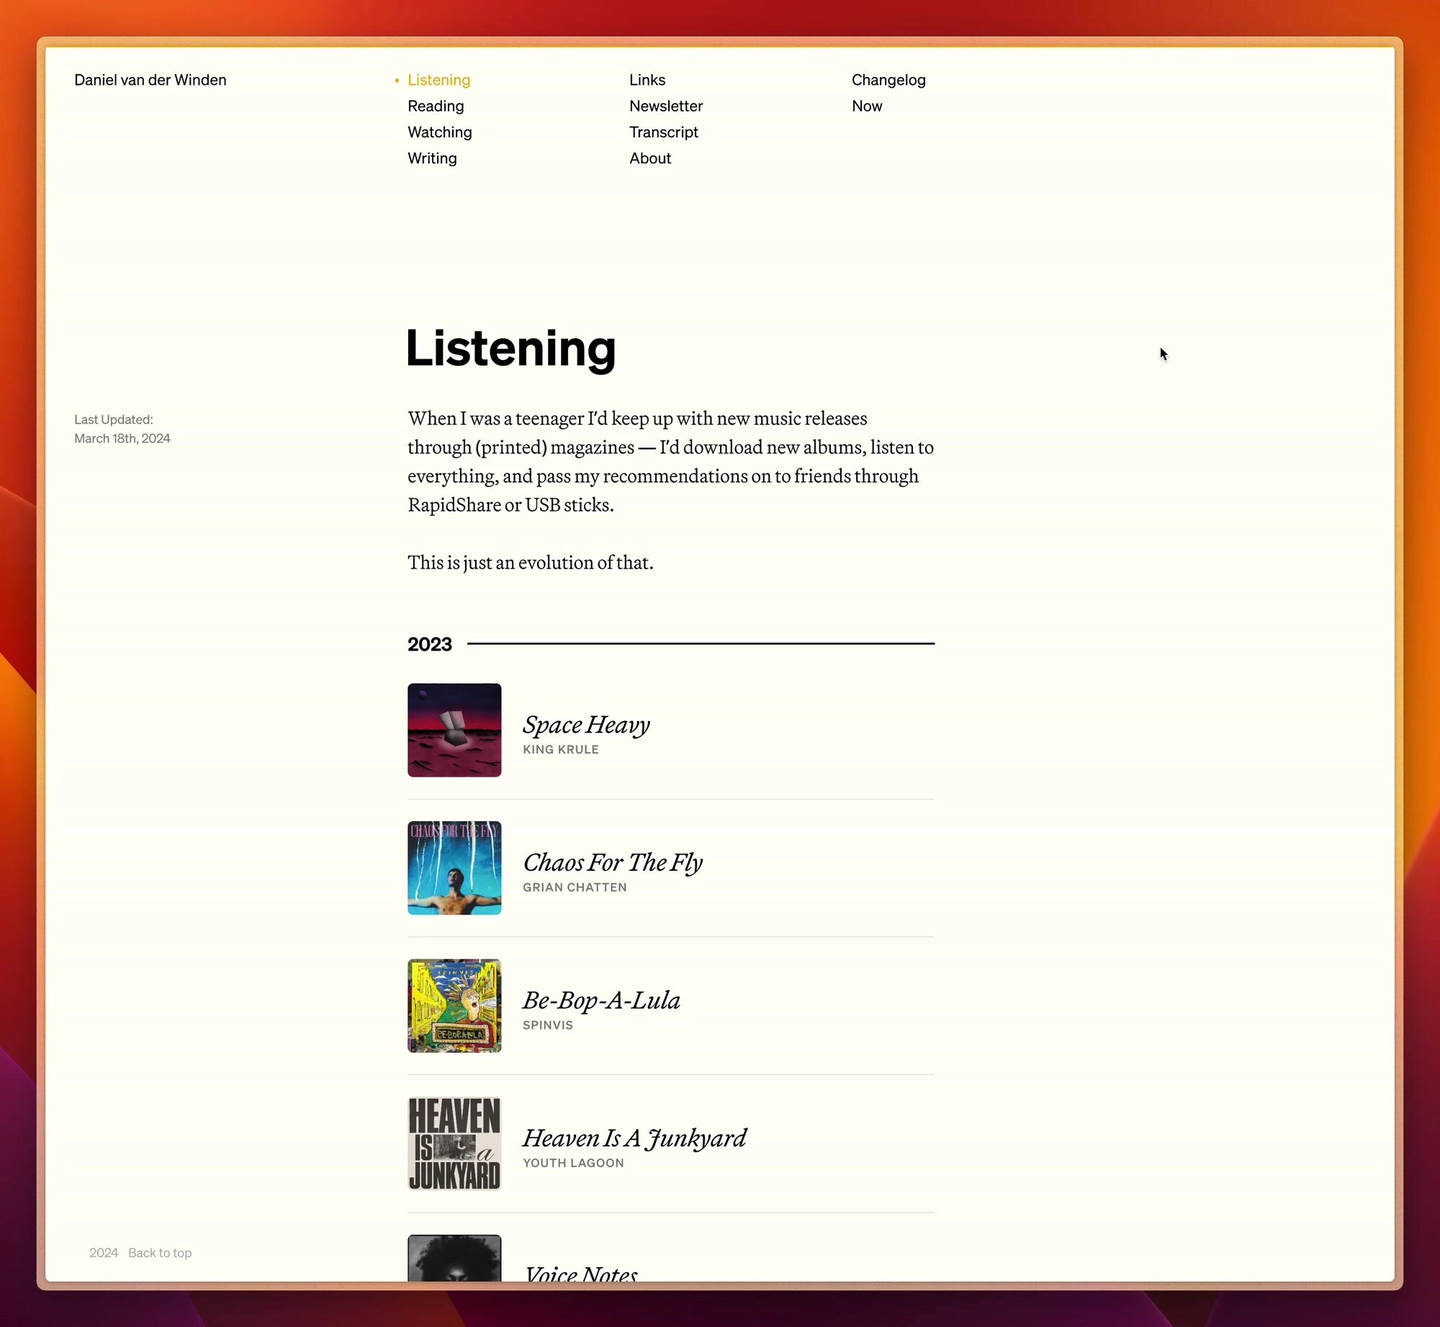
Task: Open the Space Heavy album cover
Action: (454, 730)
